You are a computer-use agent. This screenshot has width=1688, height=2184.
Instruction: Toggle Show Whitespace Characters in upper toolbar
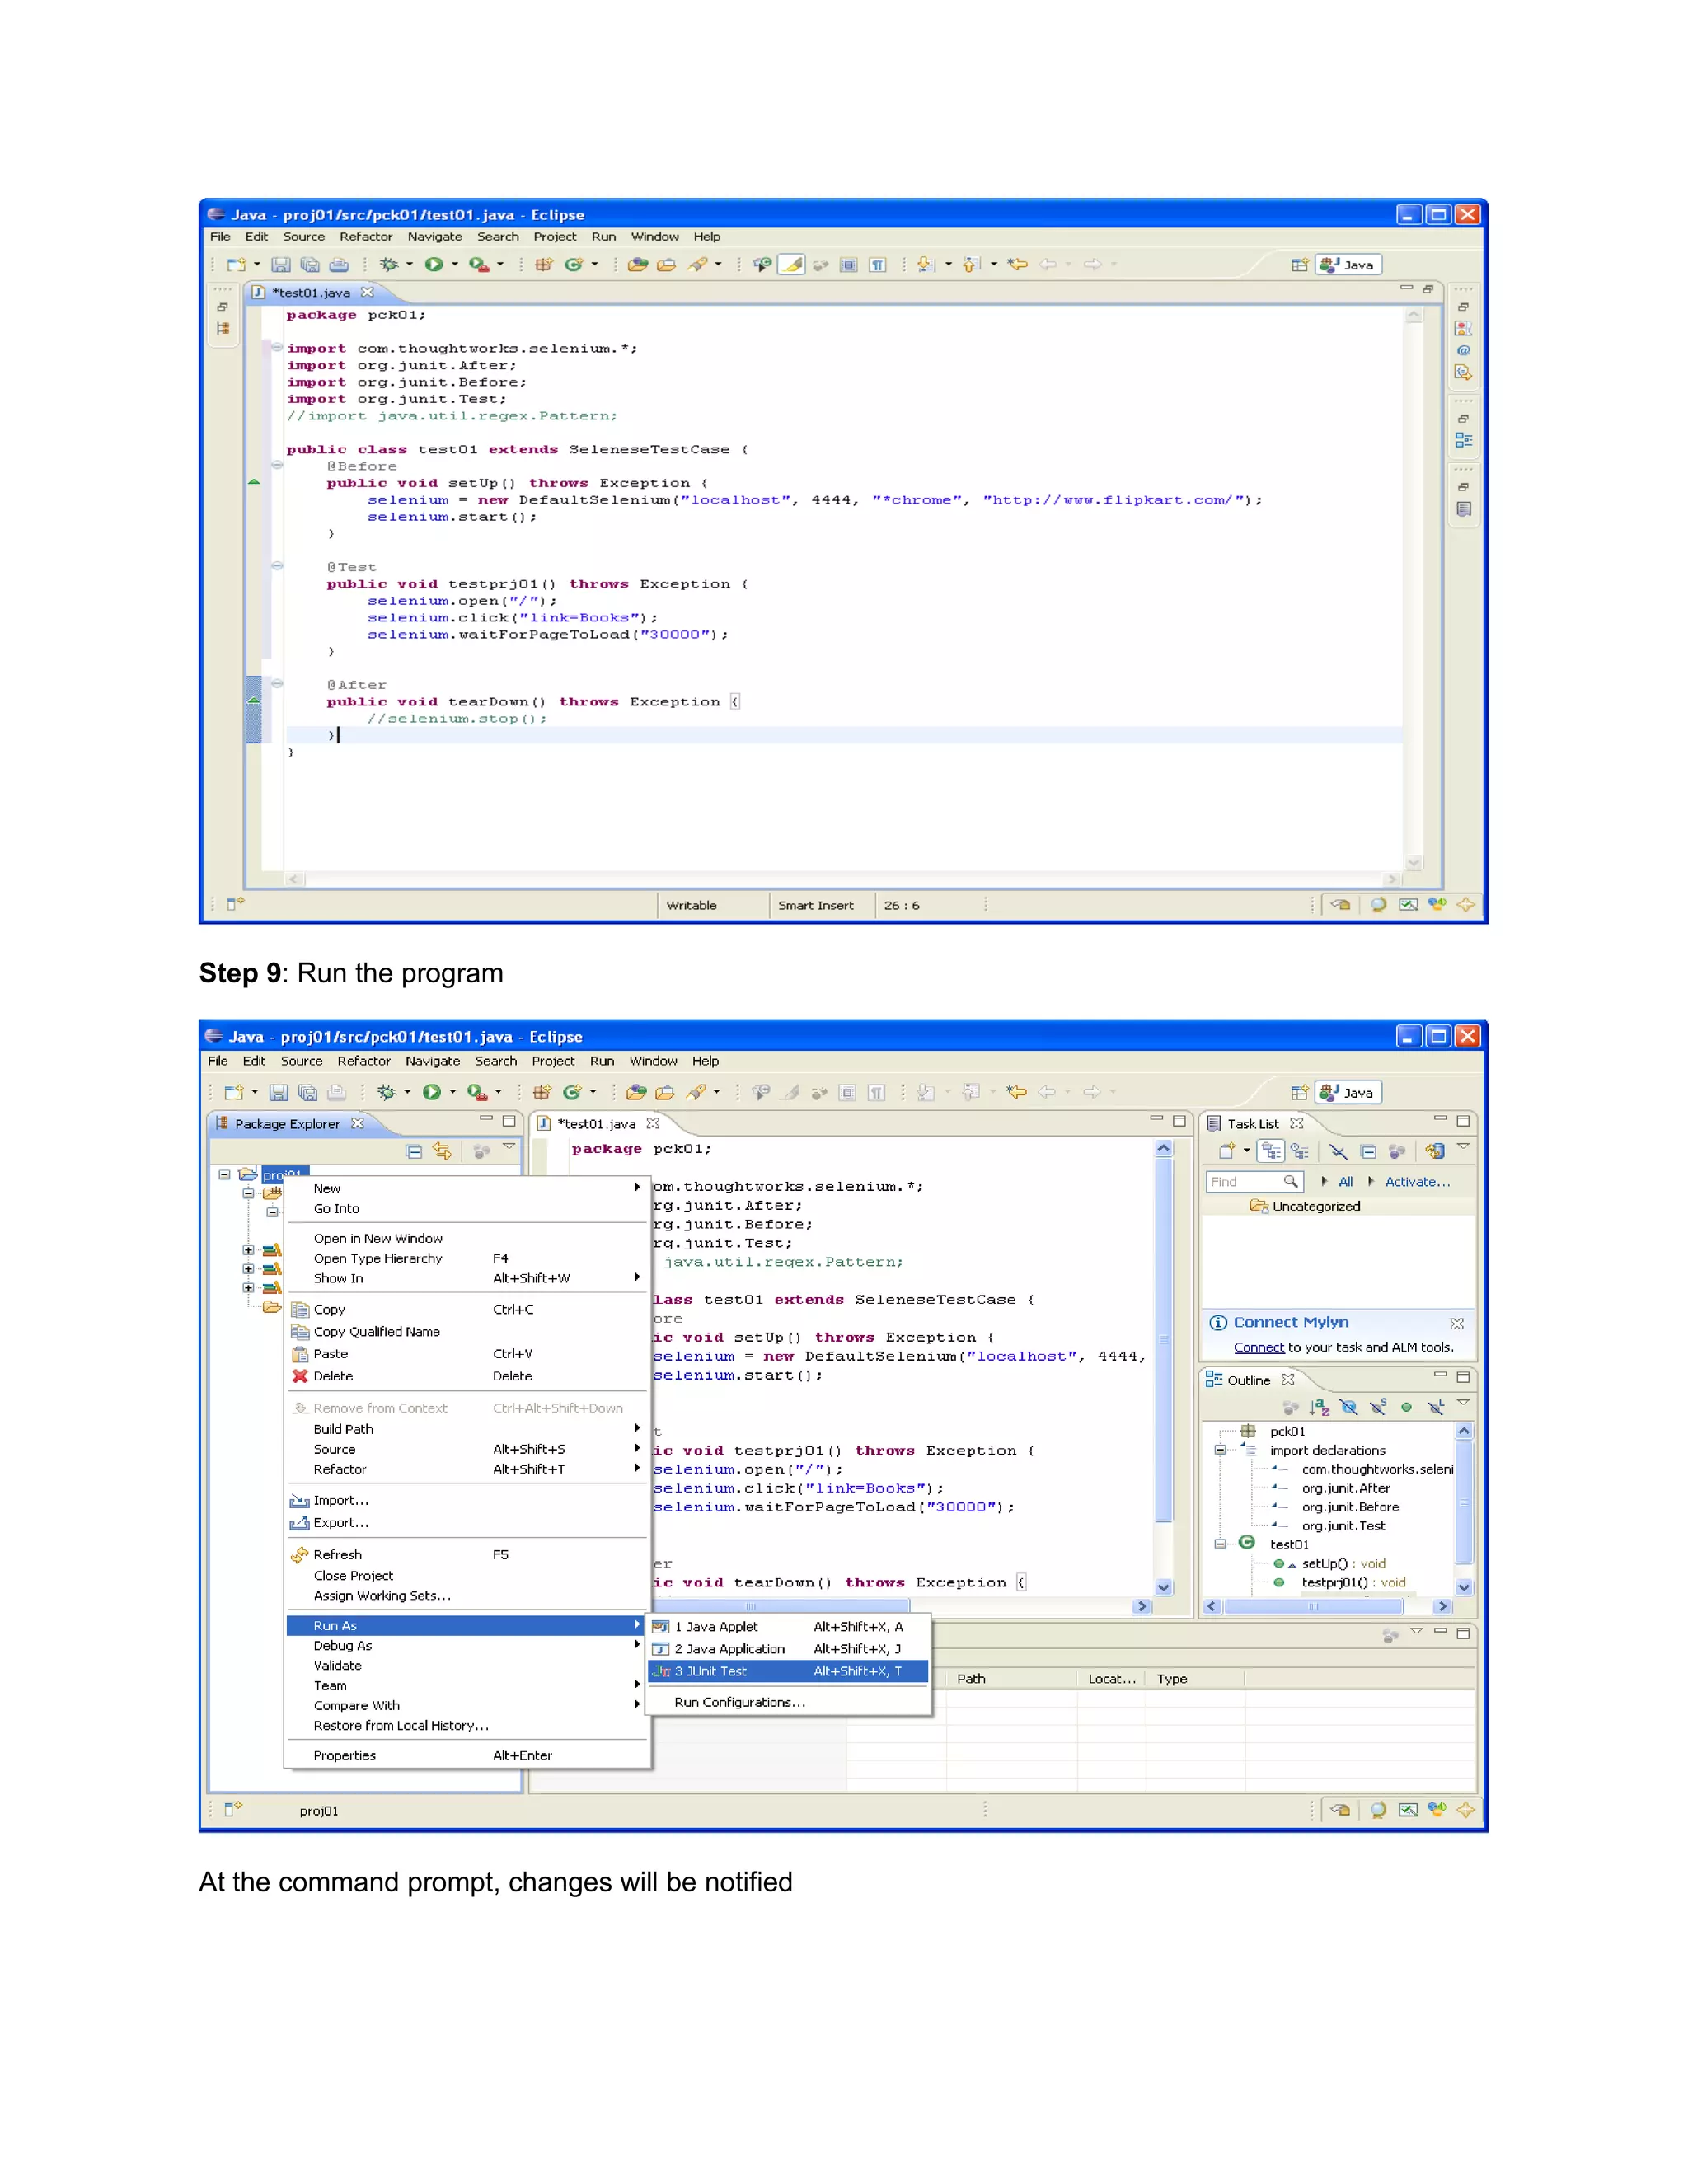[x=877, y=265]
